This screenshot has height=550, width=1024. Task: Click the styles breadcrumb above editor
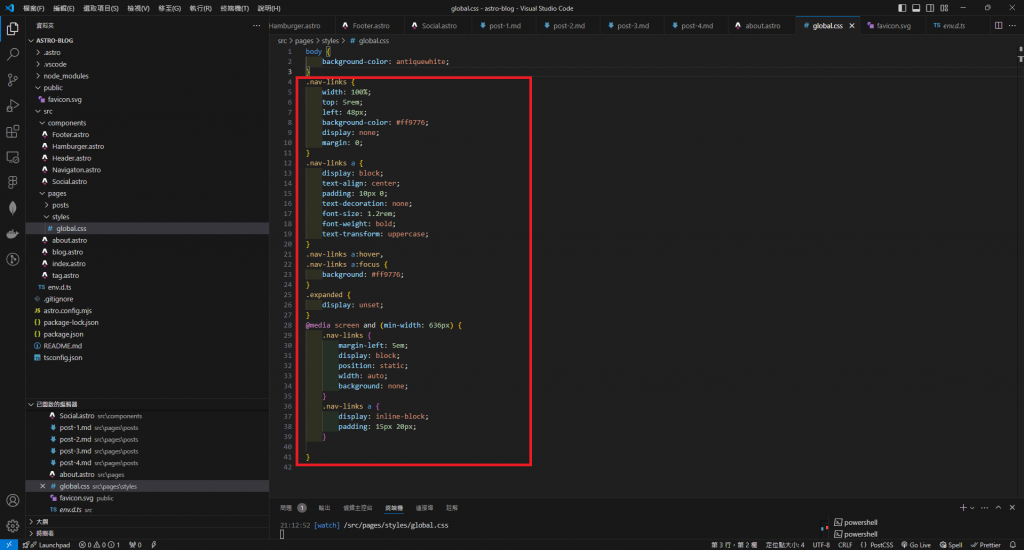tap(330, 40)
